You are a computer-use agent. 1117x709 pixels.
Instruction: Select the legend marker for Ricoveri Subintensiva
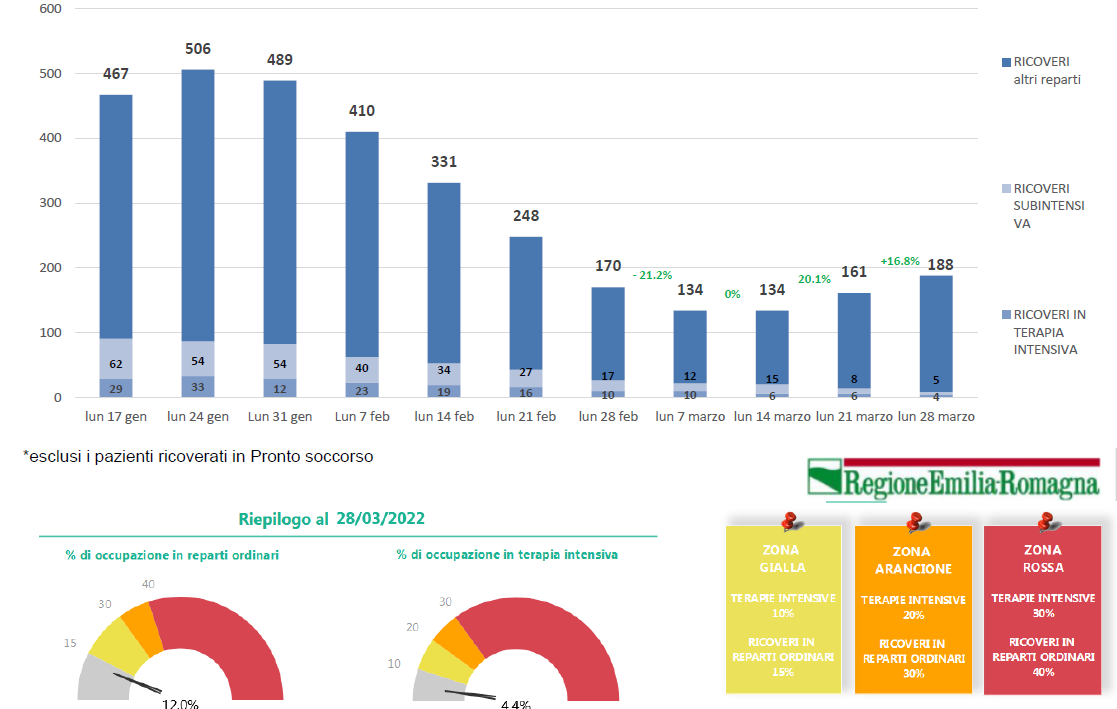point(1005,188)
